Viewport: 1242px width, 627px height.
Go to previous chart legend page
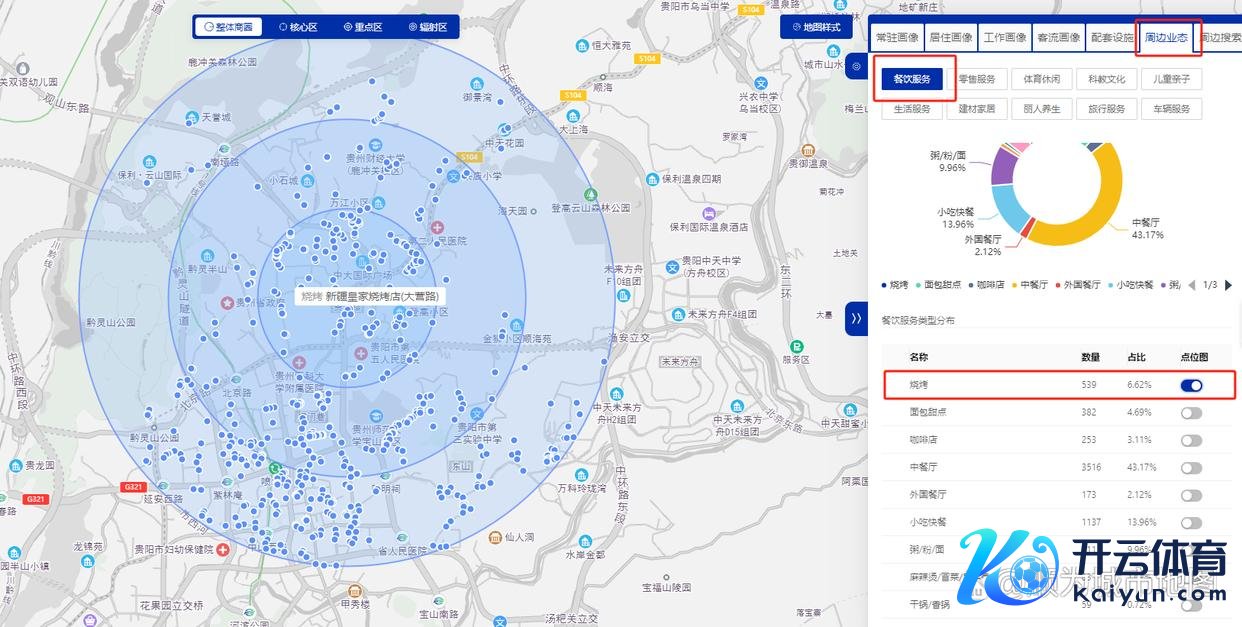[x=1191, y=285]
